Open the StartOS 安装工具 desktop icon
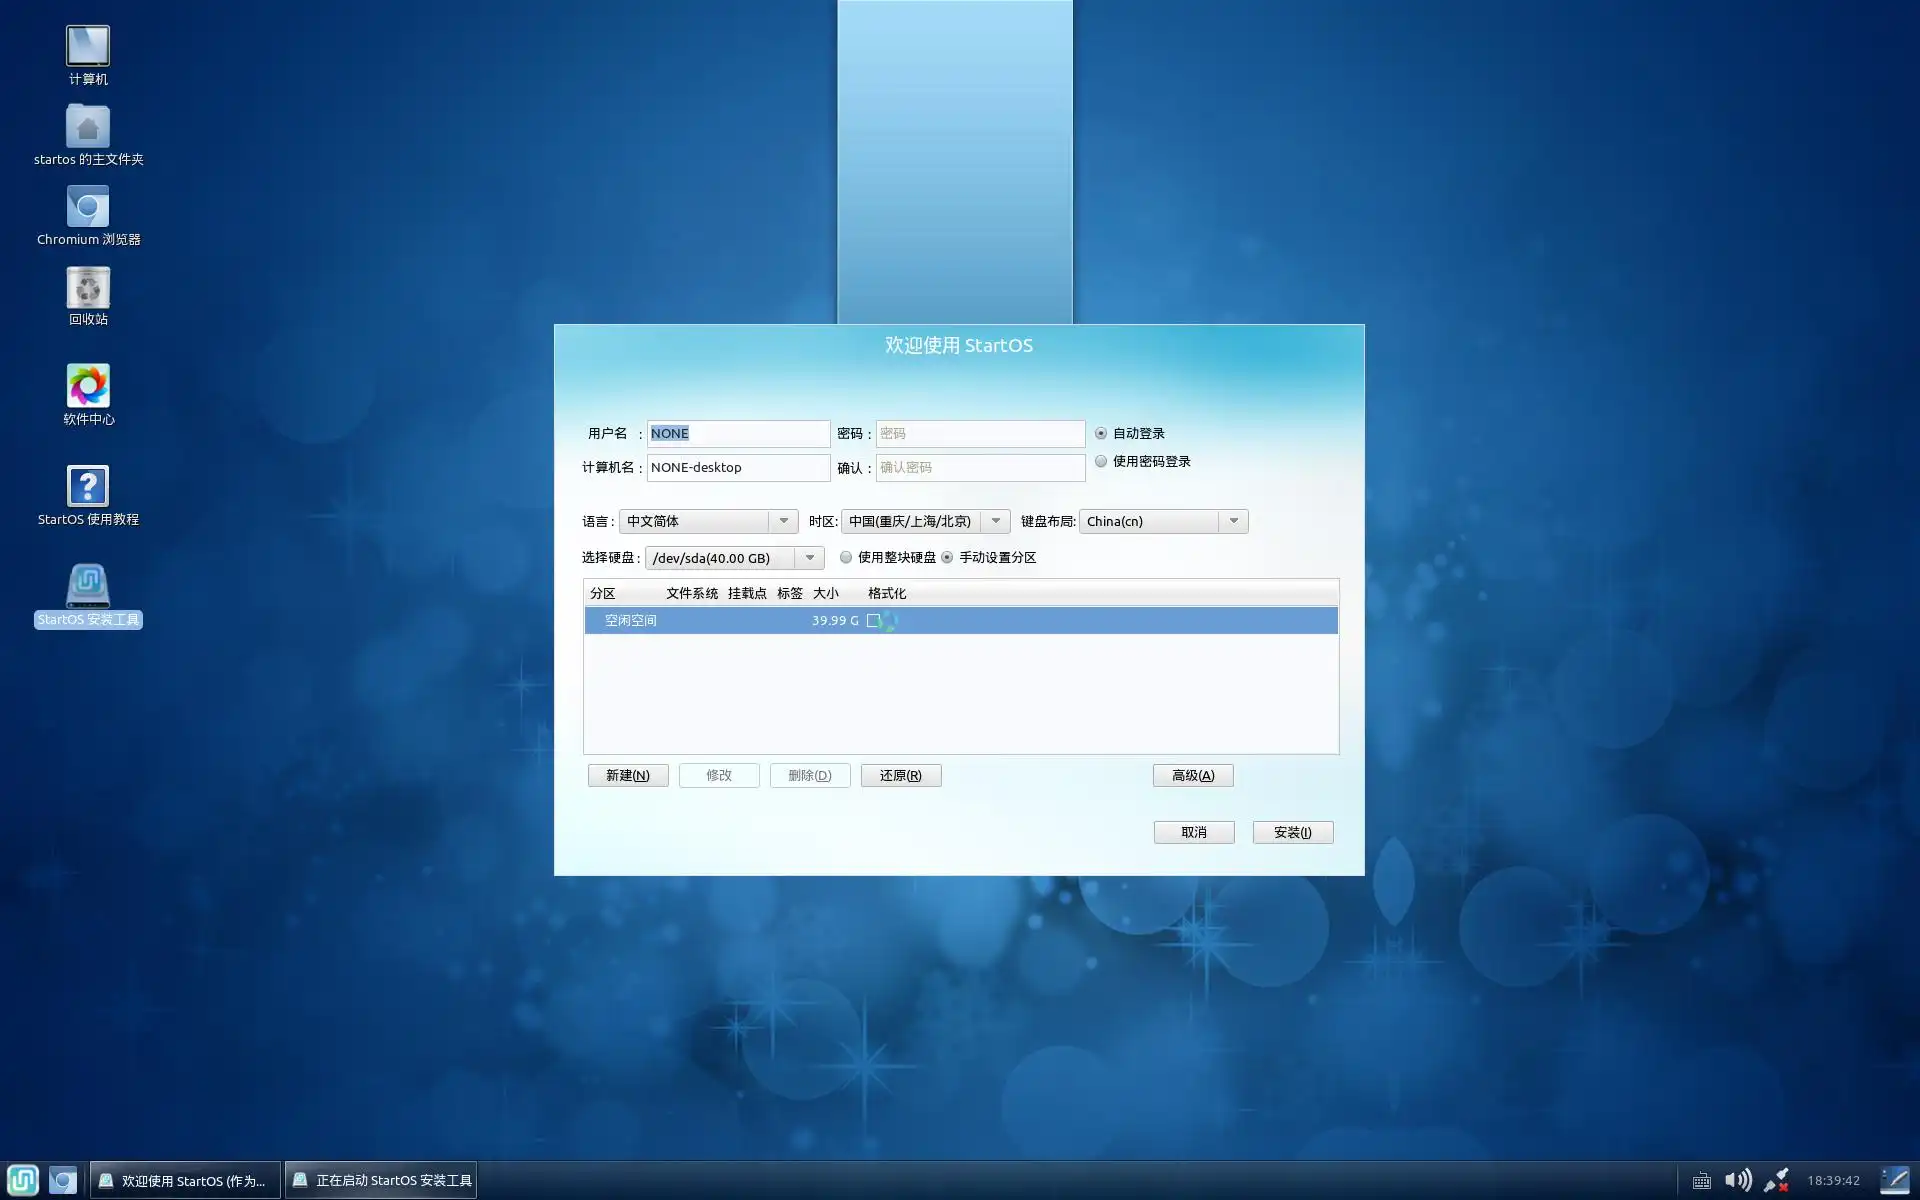 (x=88, y=587)
